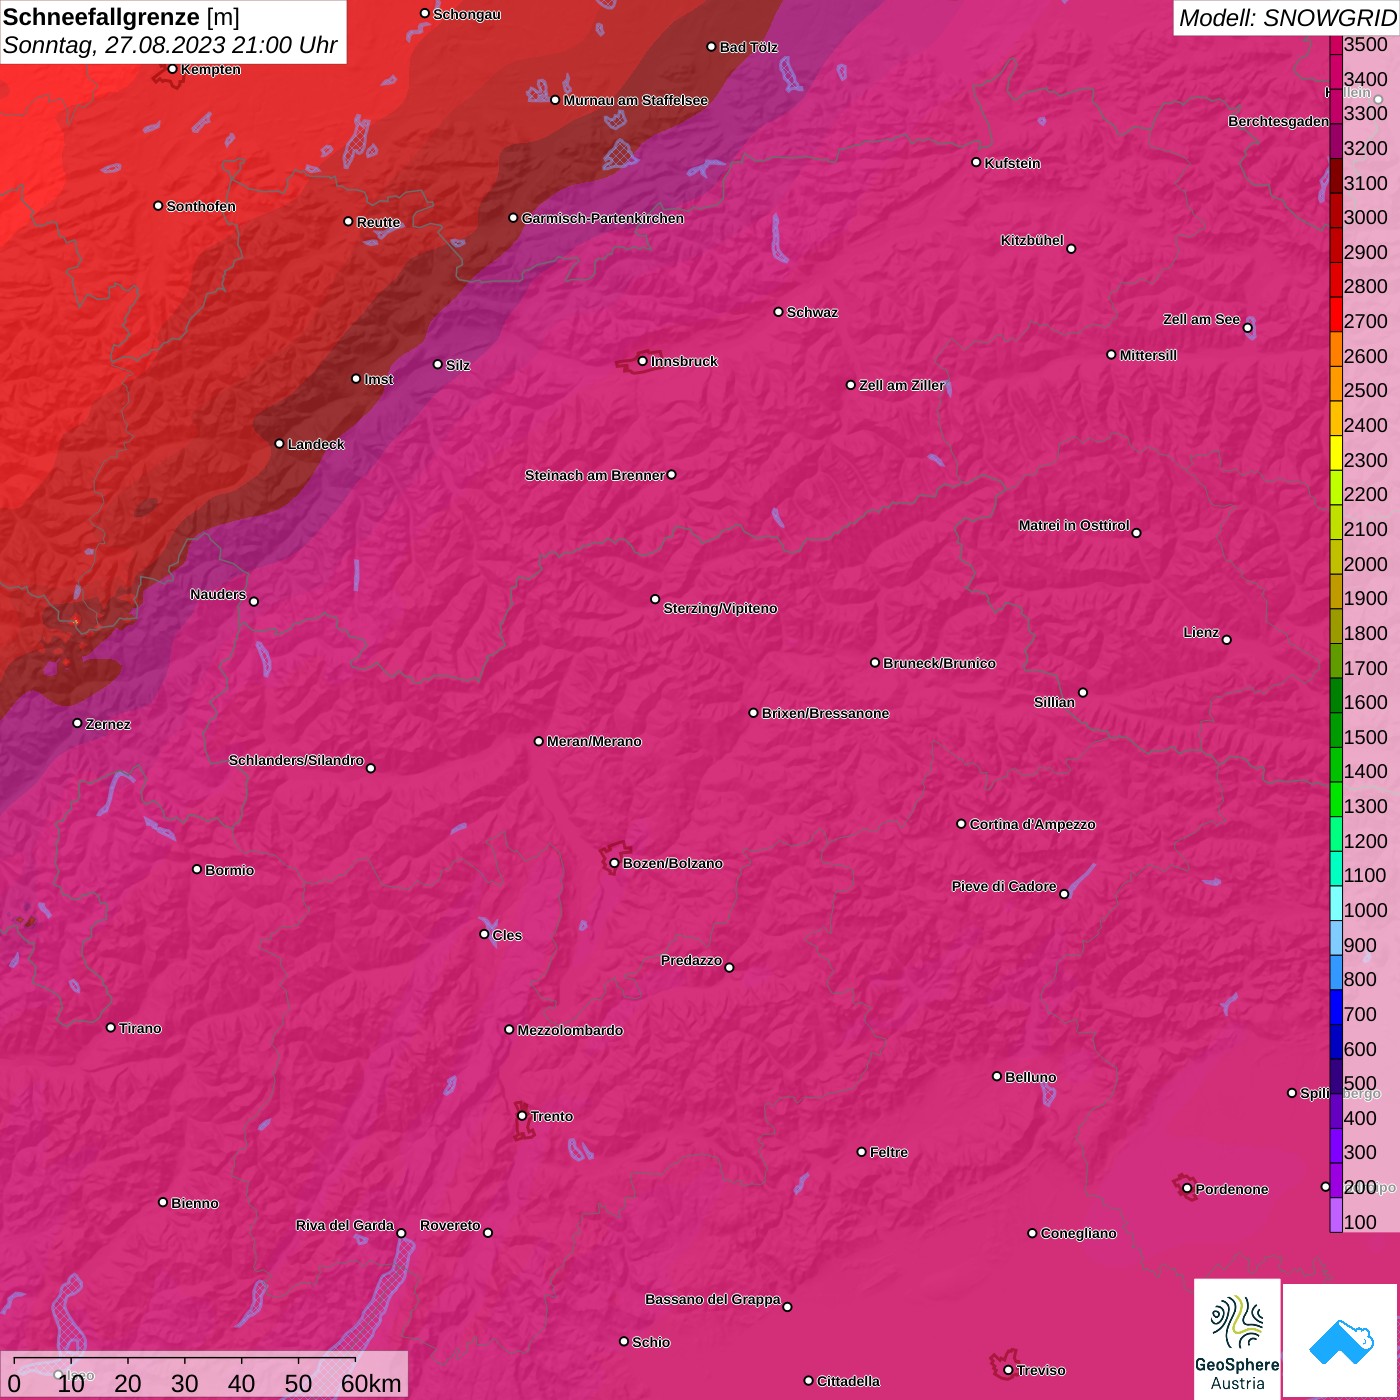Click the 'Matrei in Osttirol' label
Image resolution: width=1400 pixels, height=1400 pixels.
pyautogui.click(x=1074, y=525)
